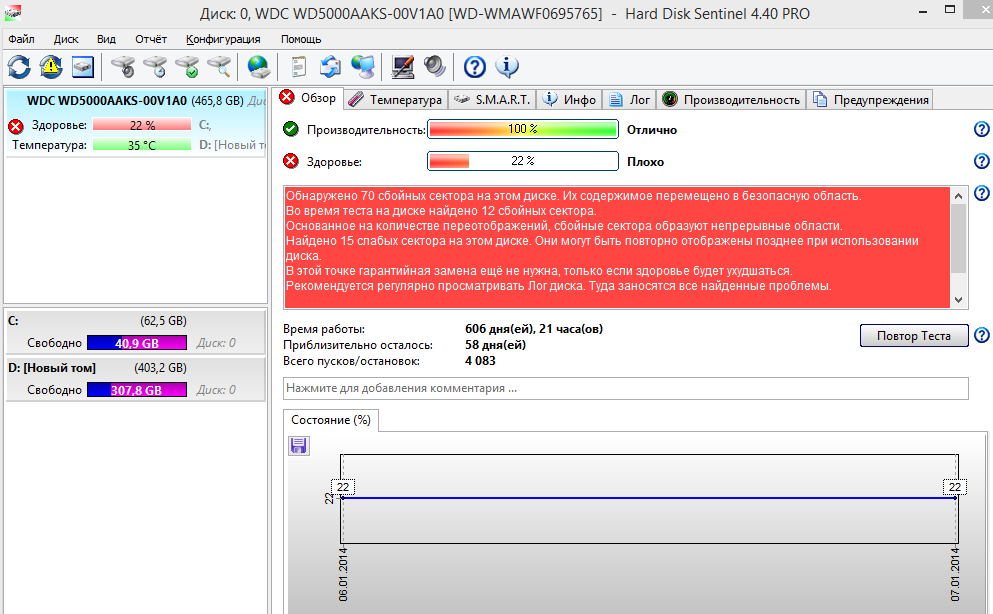Viewport: 993px width, 614px height.
Task: Switch to the Обзор tab
Action: pyautogui.click(x=308, y=98)
